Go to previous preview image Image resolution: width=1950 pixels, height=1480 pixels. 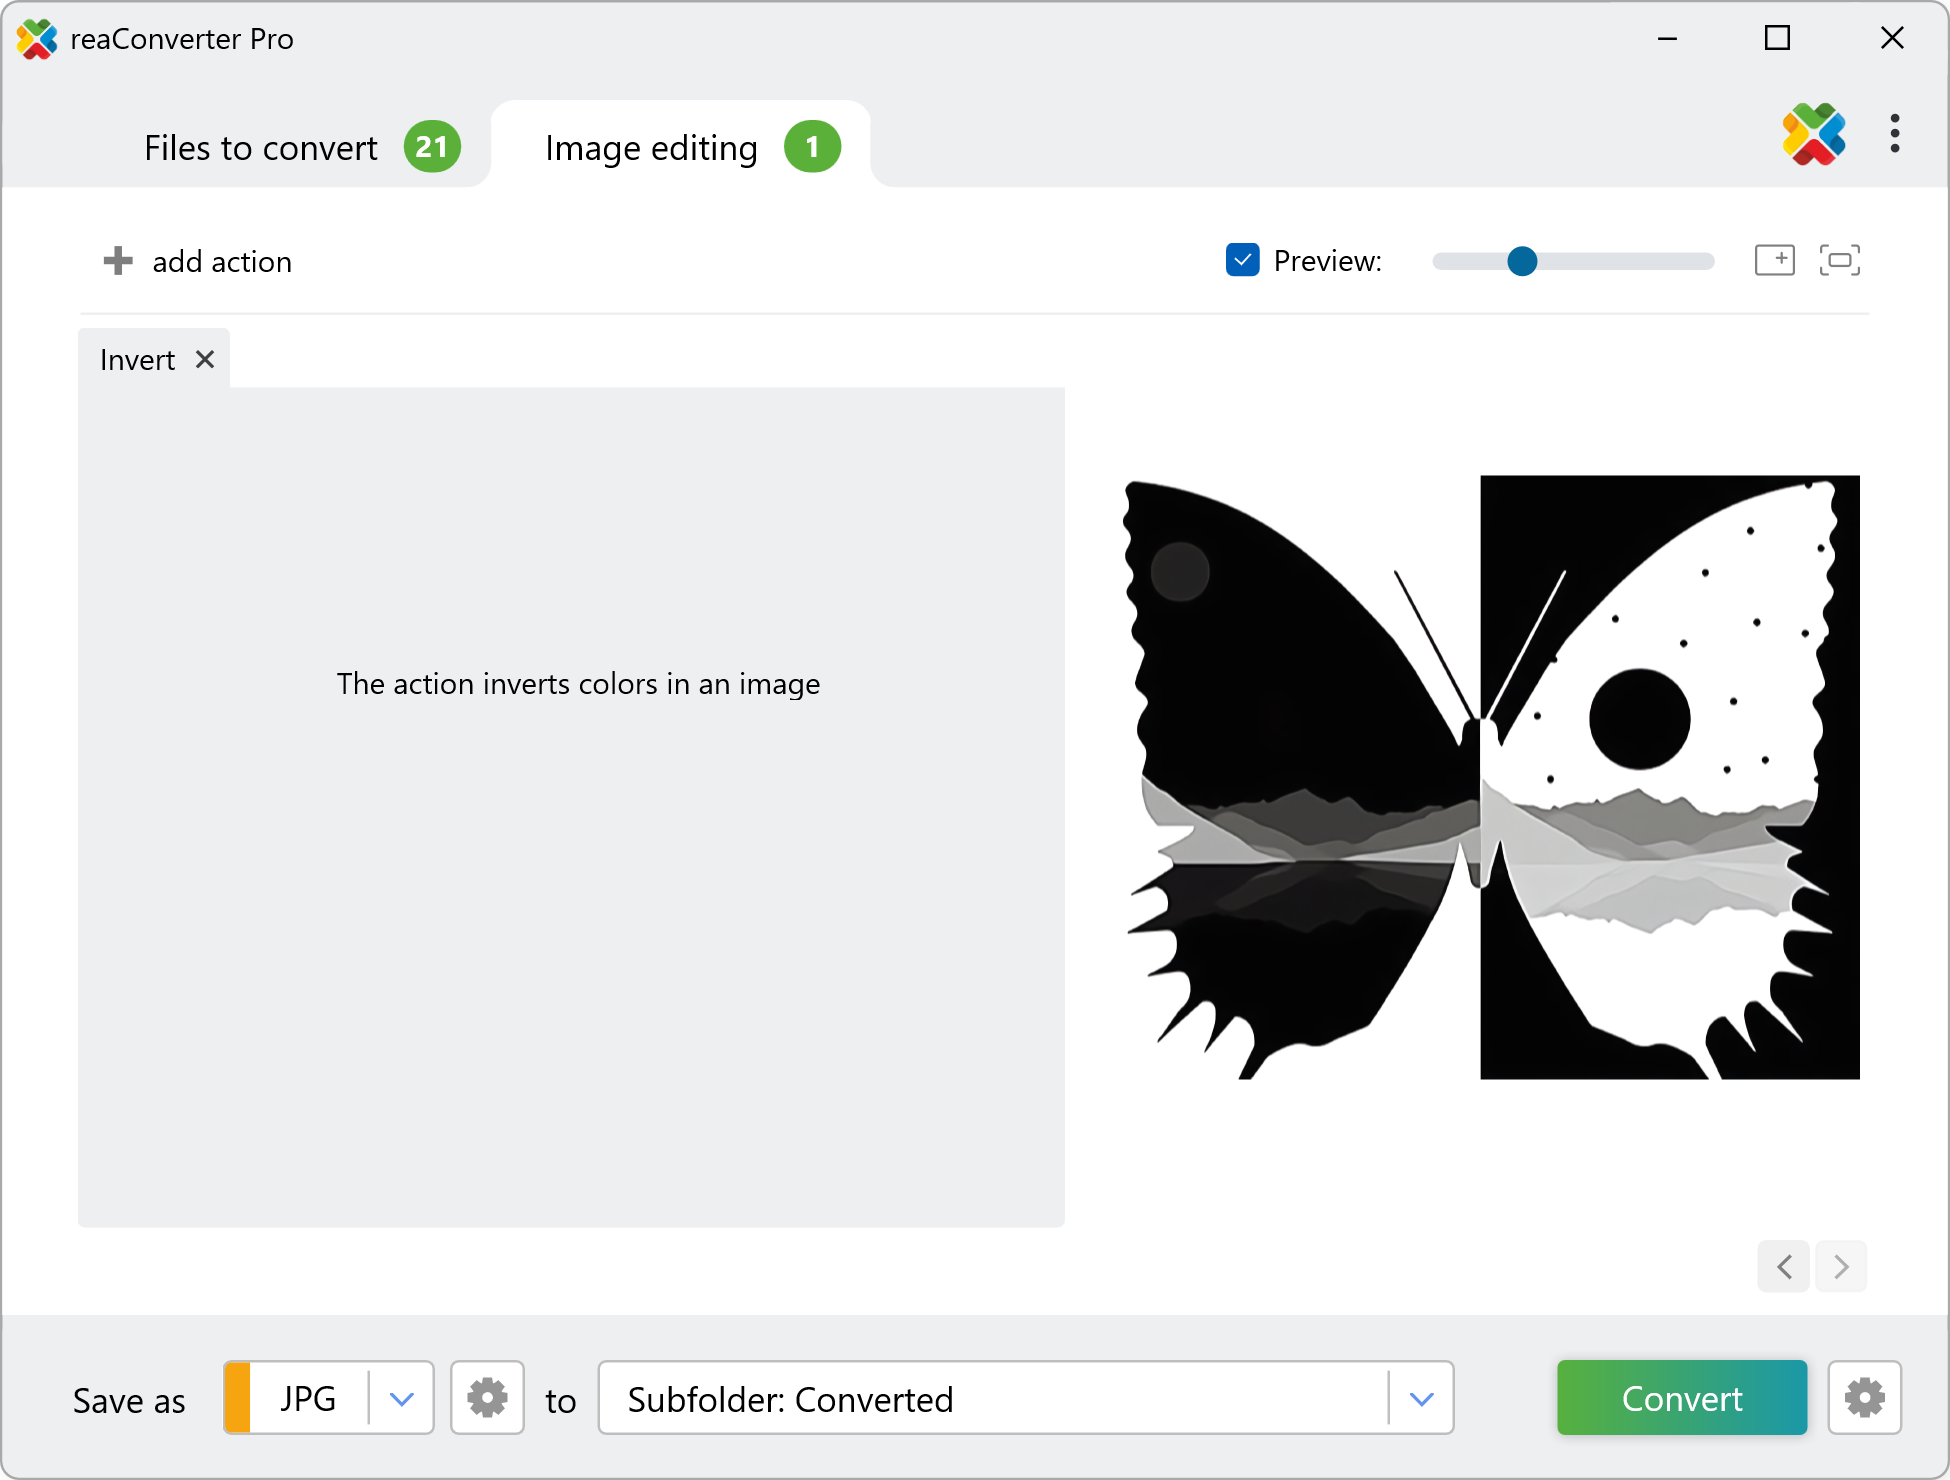pos(1784,1267)
